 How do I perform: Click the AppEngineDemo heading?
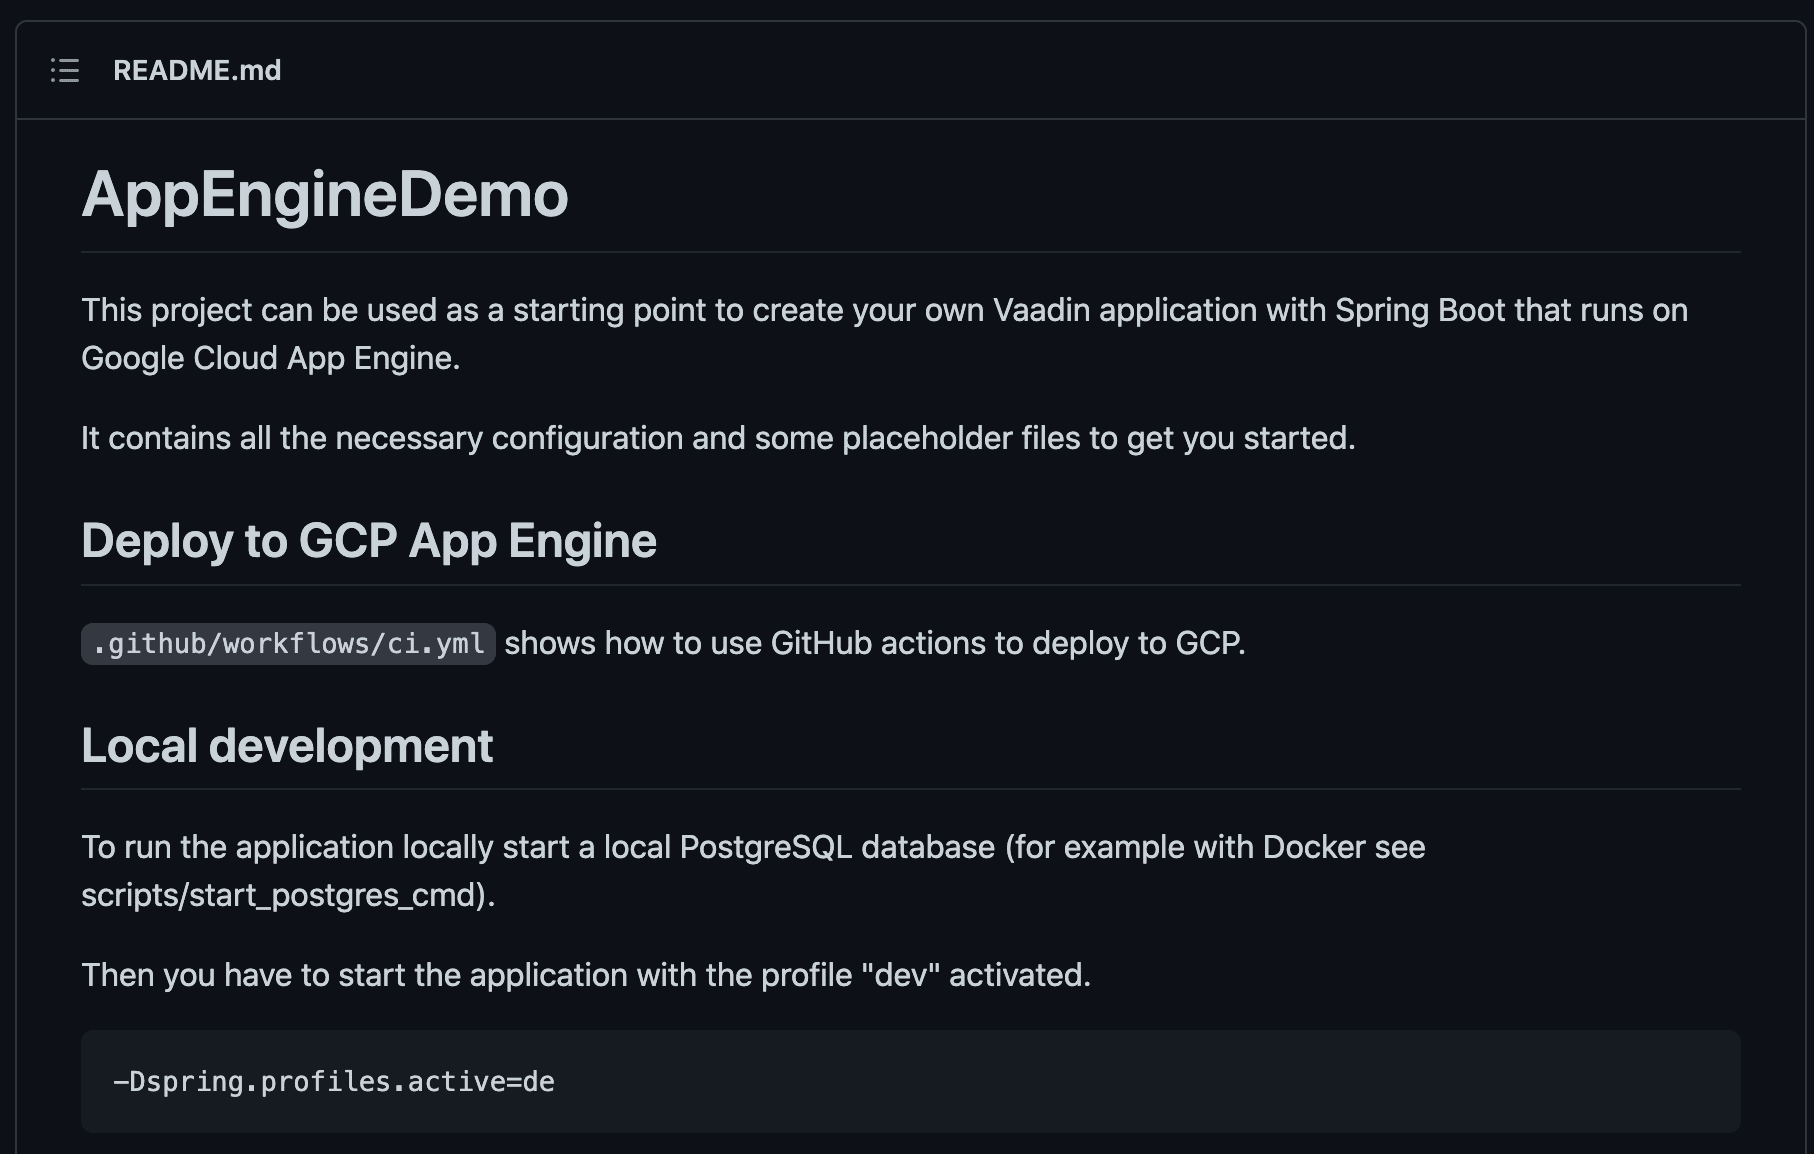pos(325,194)
